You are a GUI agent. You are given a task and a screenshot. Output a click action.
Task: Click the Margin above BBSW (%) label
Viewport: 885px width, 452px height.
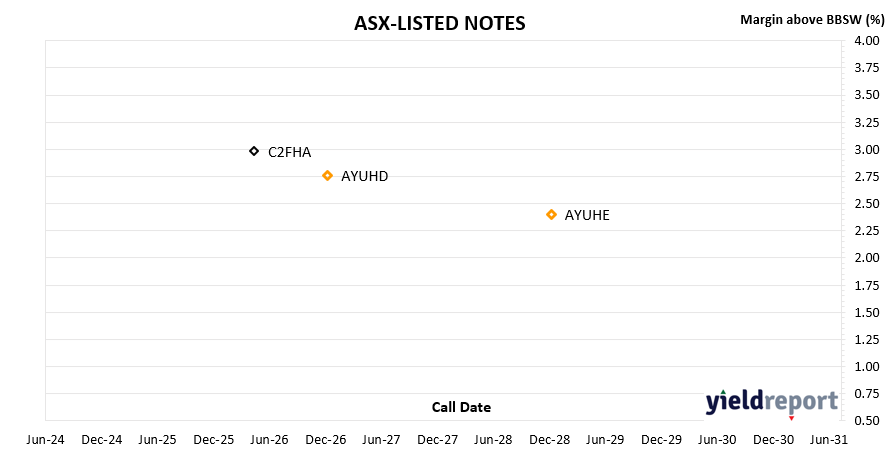click(x=811, y=20)
